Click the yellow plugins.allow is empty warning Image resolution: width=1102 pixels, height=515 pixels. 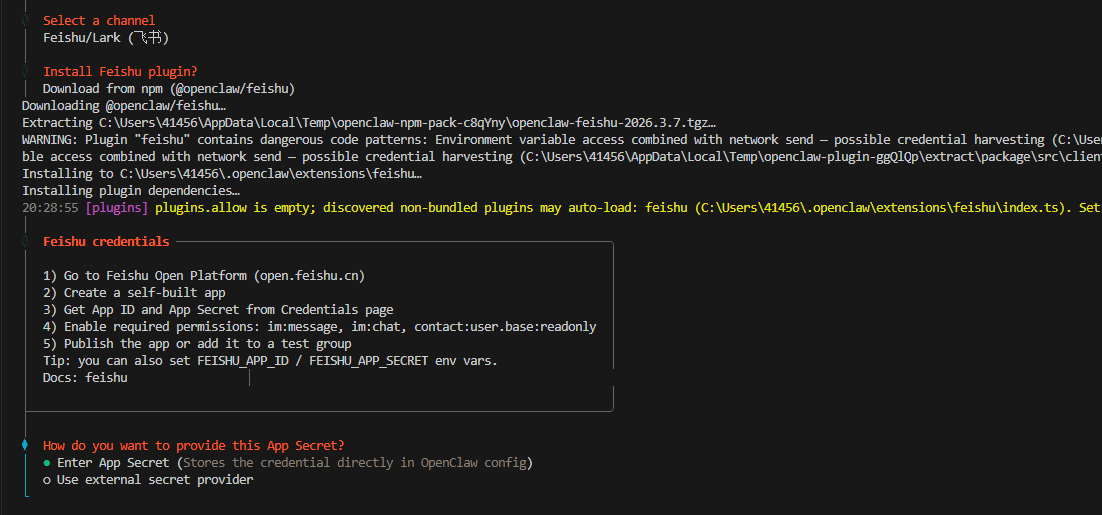pyautogui.click(x=628, y=207)
